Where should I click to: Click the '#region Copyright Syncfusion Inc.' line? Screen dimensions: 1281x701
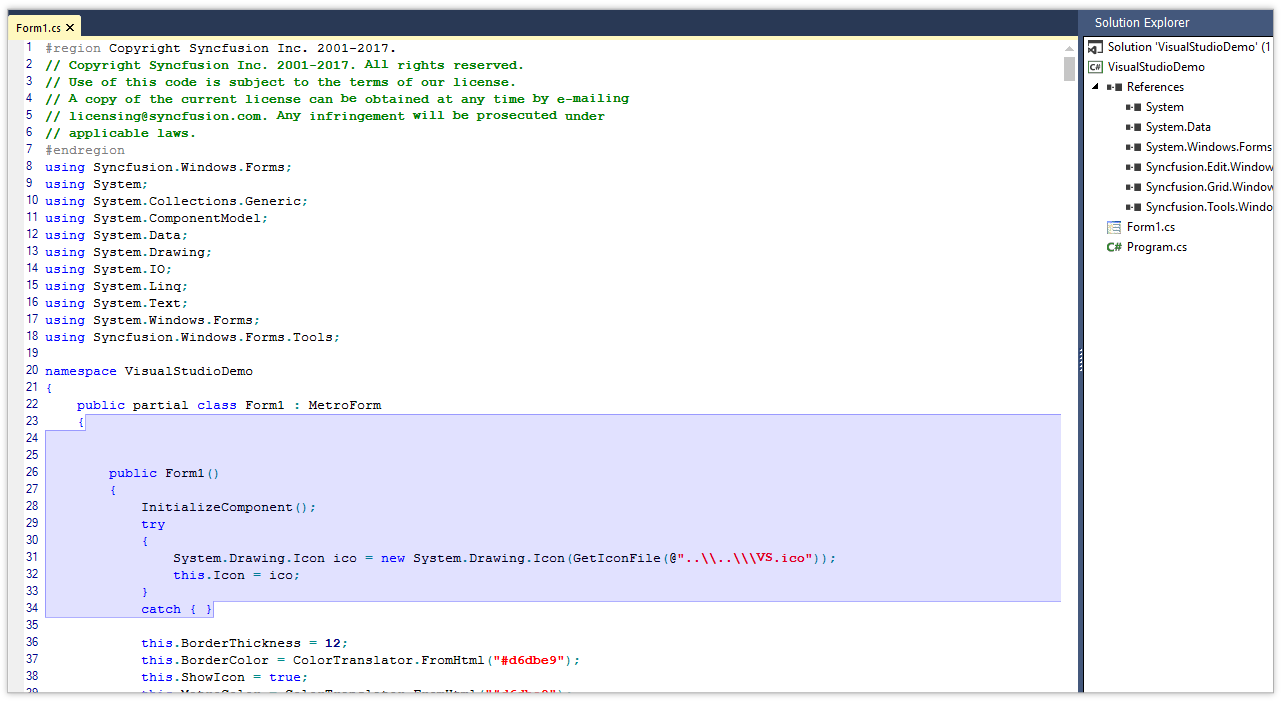pos(220,48)
